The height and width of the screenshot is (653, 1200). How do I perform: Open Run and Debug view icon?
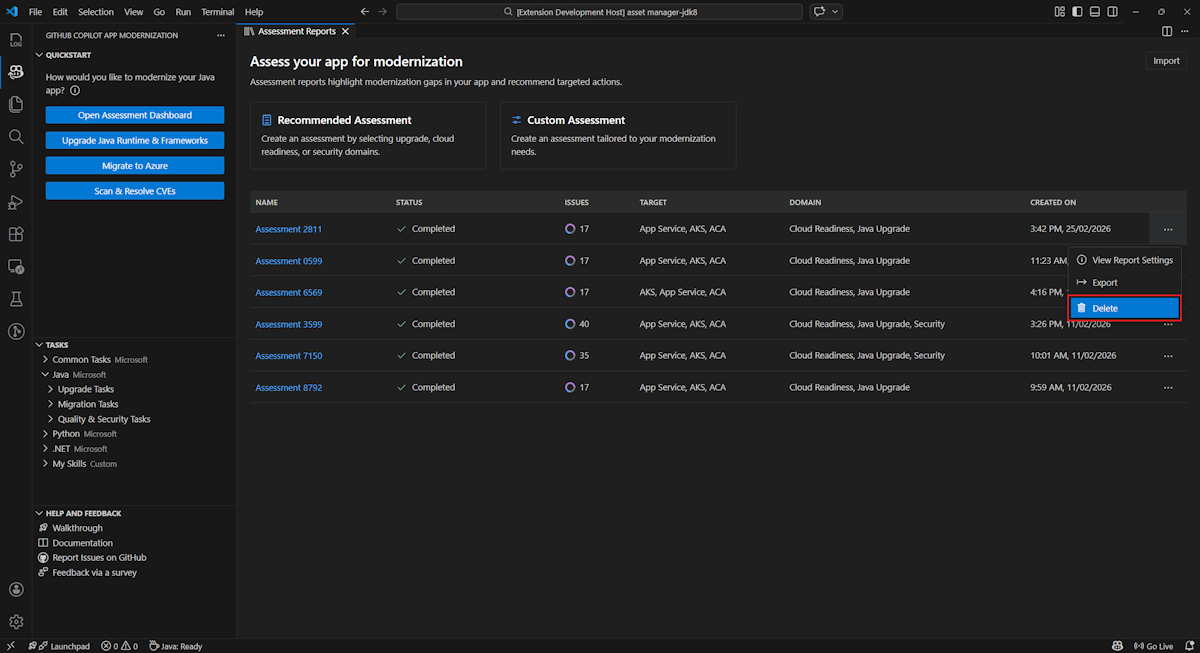(x=15, y=202)
